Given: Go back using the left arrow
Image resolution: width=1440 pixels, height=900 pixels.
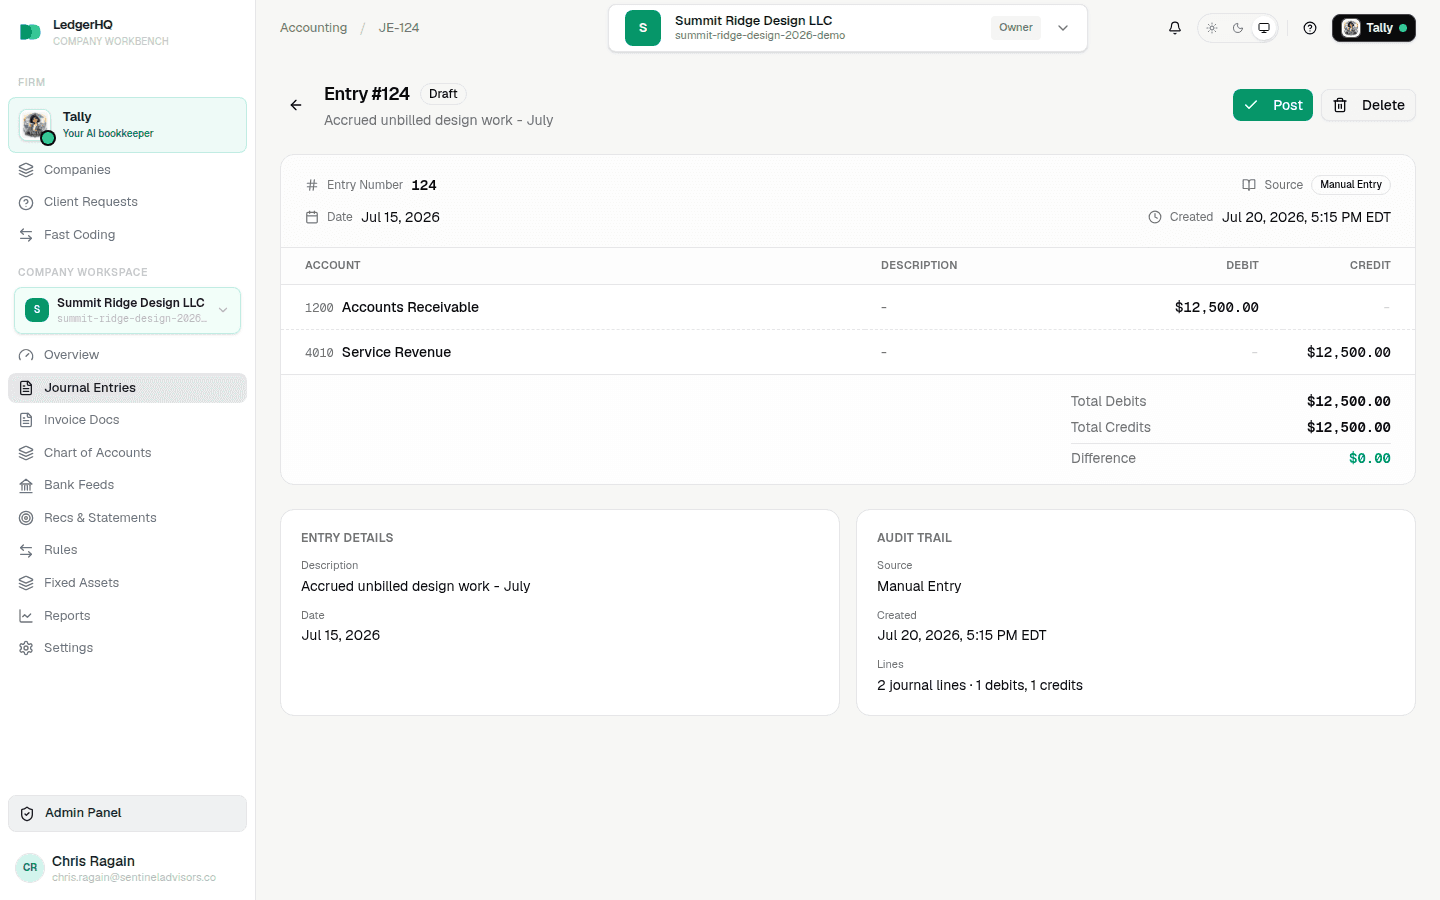Looking at the screenshot, I should pos(296,105).
